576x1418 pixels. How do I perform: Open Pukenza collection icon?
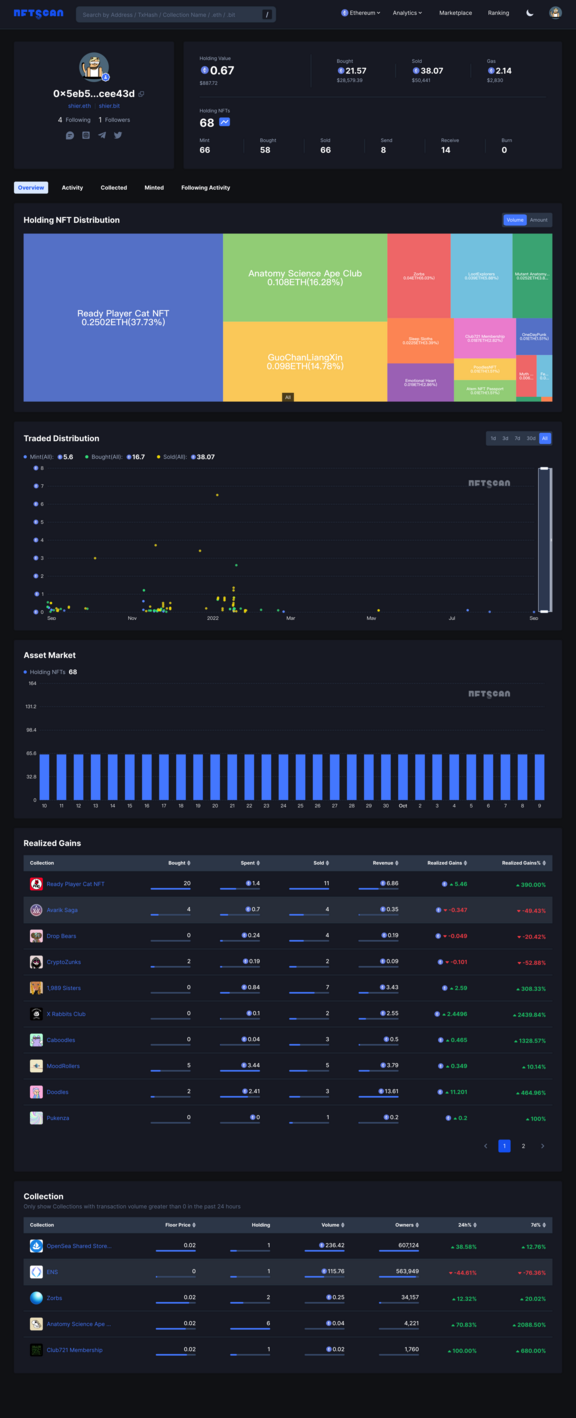pyautogui.click(x=36, y=1118)
